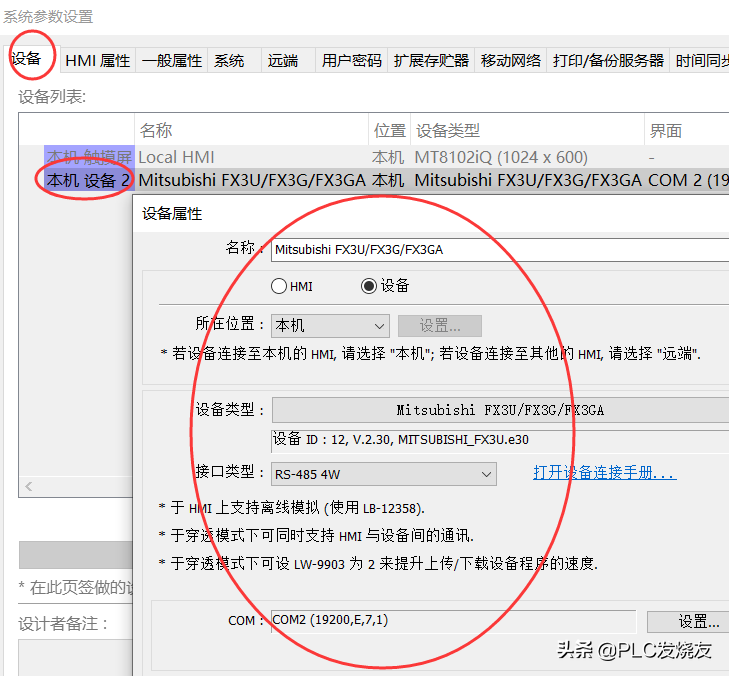Image resolution: width=729 pixels, height=676 pixels.
Task: Open the 用户密码 tab
Action: click(x=351, y=60)
